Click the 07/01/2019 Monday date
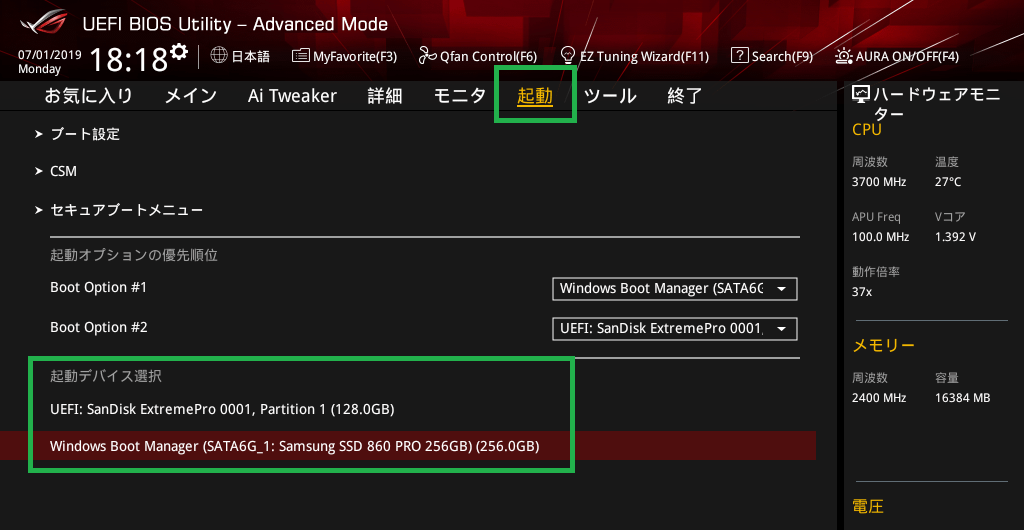Screen dimensions: 1024x530 50,61
